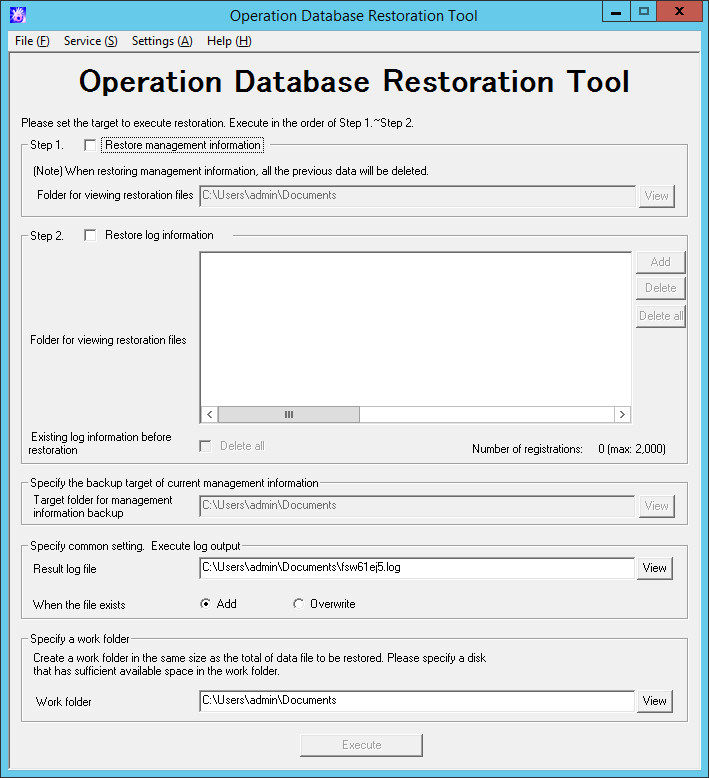Click the Delete button beside folder list

coord(660,288)
